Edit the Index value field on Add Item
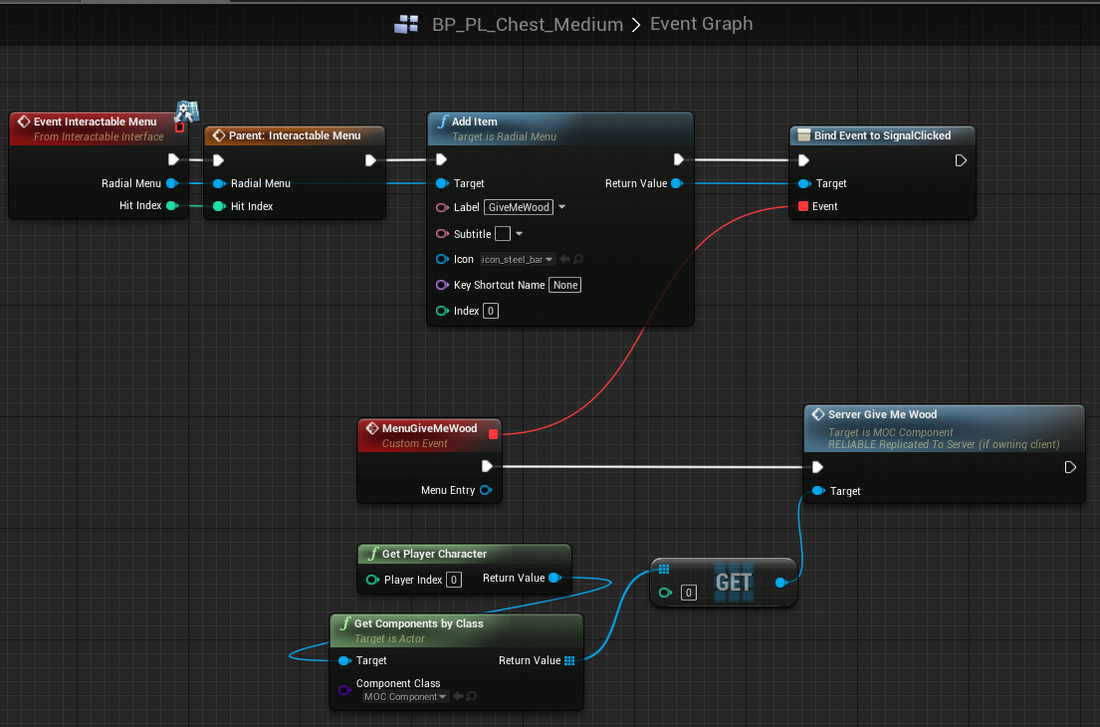The width and height of the screenshot is (1100, 727). [491, 311]
